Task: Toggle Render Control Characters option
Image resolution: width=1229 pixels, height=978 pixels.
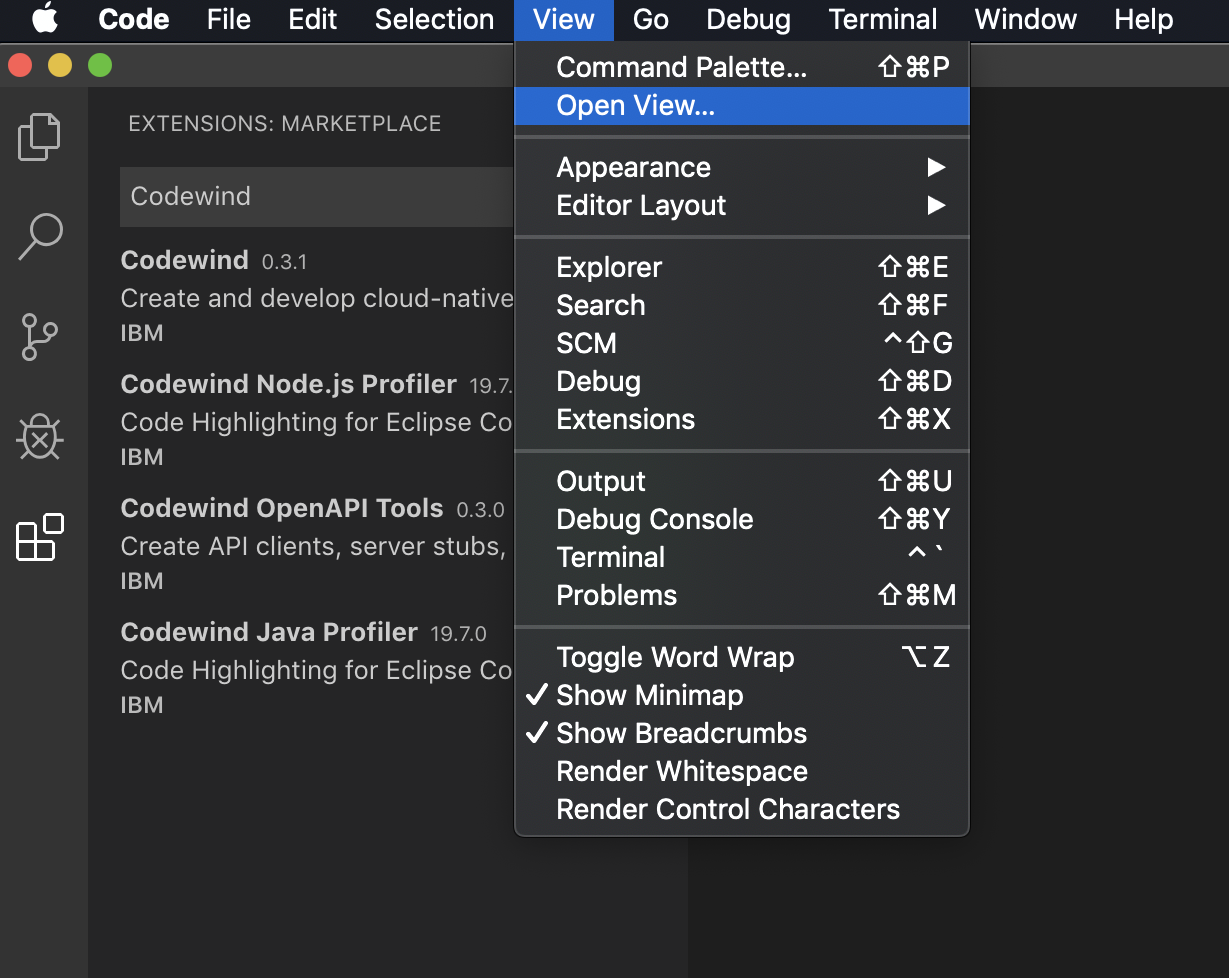Action: point(741,809)
